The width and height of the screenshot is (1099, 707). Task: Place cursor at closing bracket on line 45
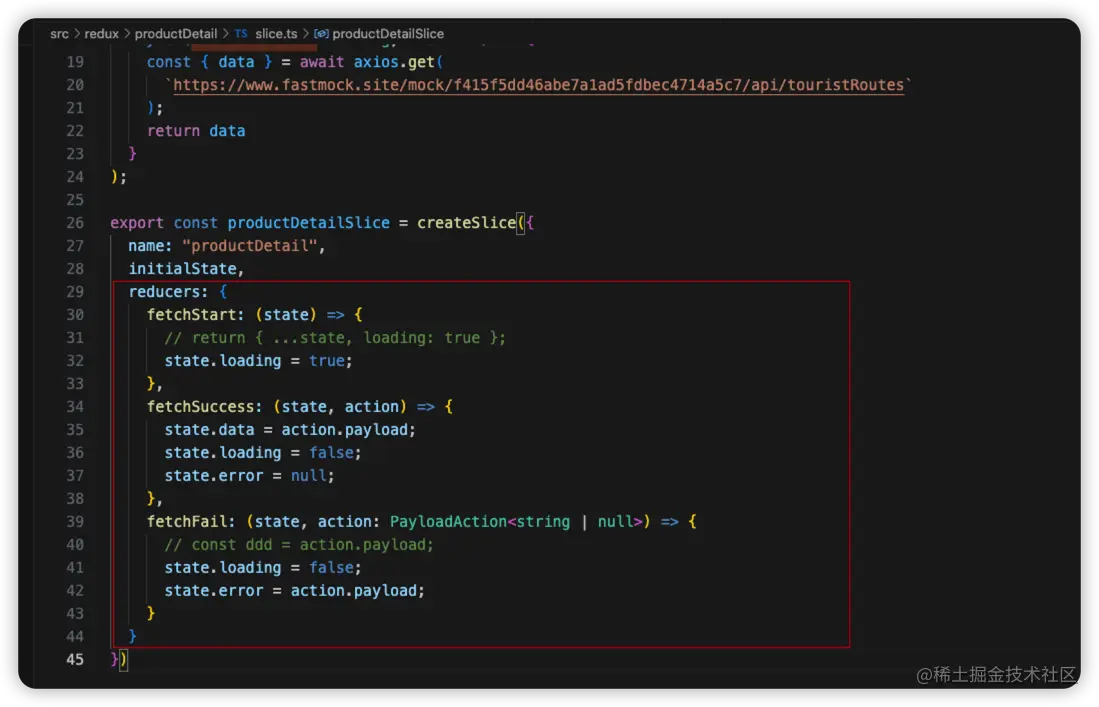(x=123, y=659)
